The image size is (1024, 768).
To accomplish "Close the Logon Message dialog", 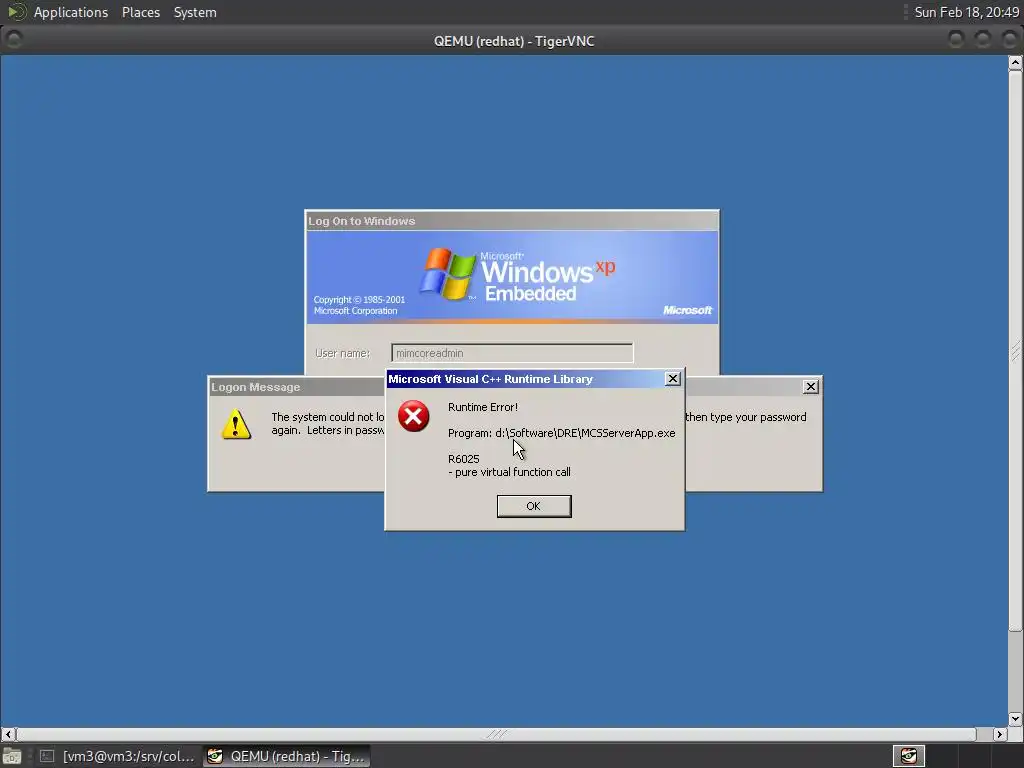I will click(x=810, y=387).
